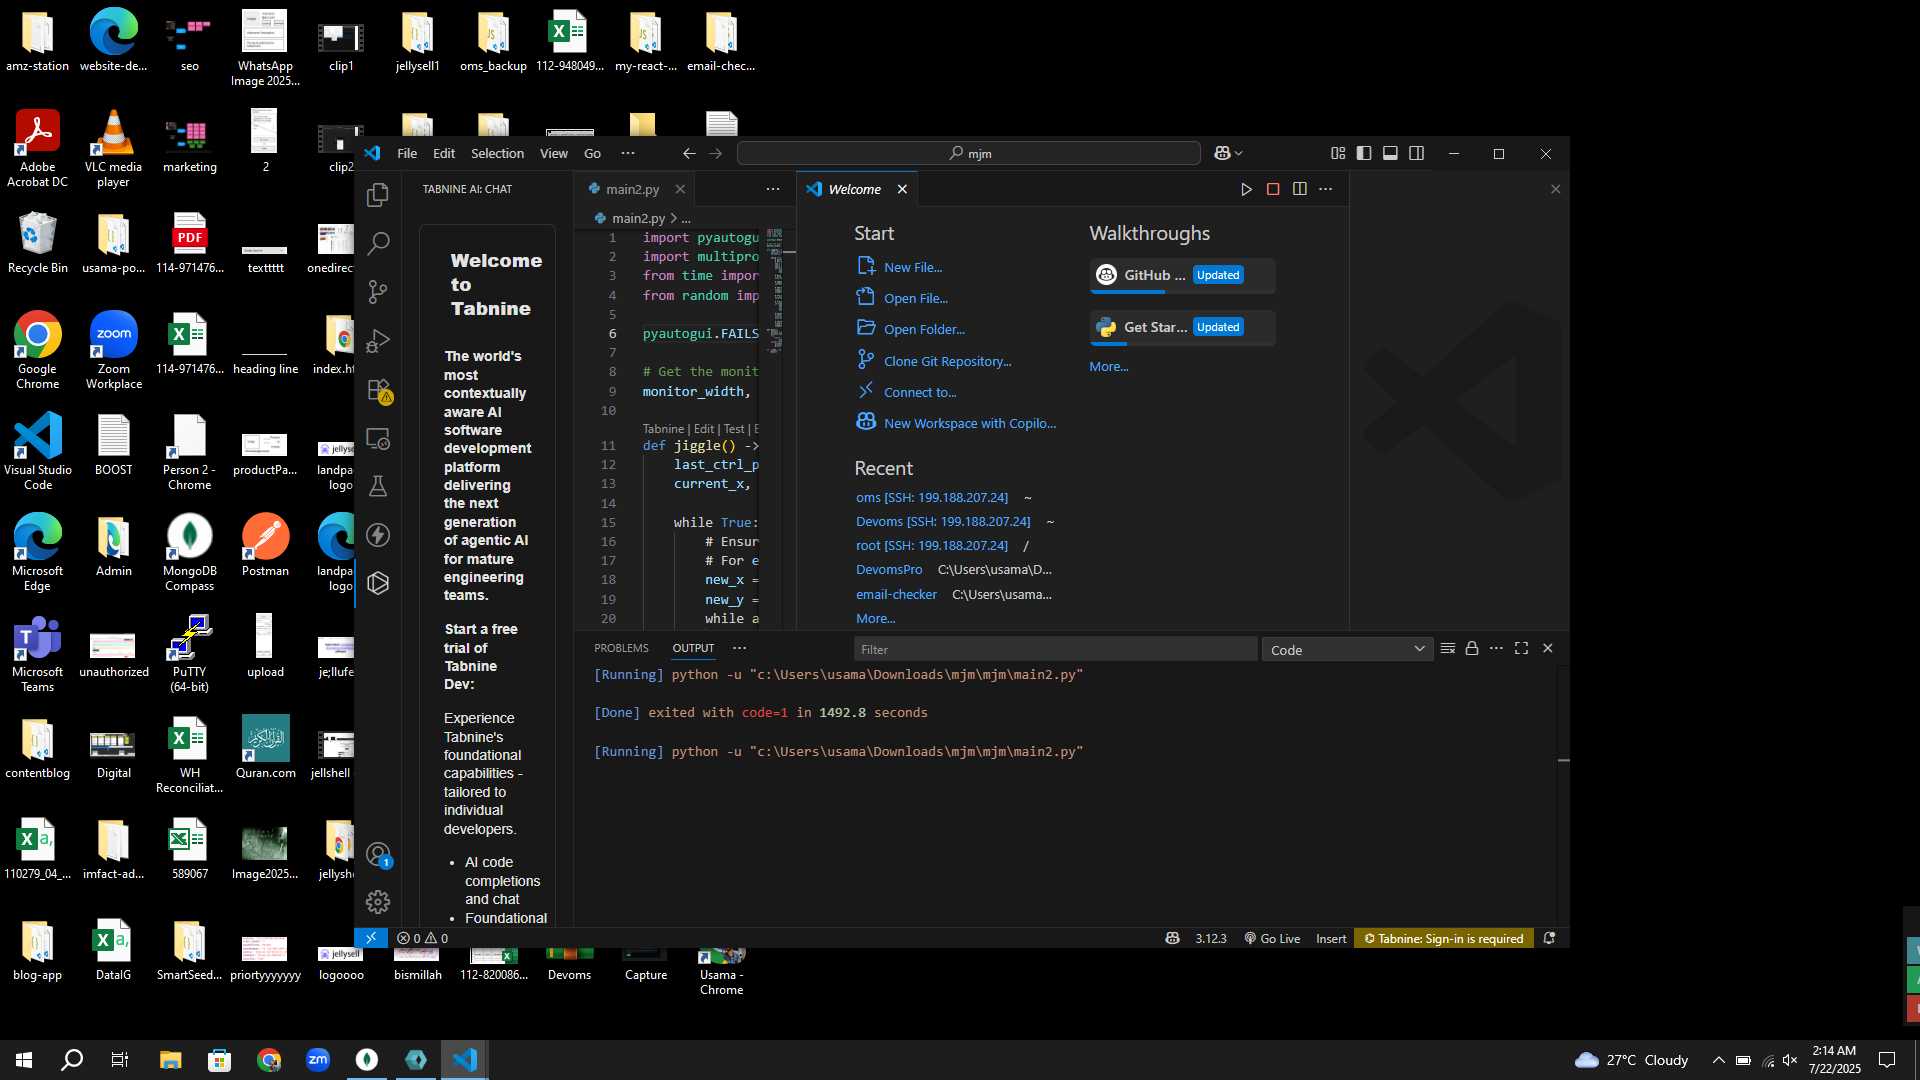
Task: Open the Copilot dropdown chevron in title bar
Action: tap(1239, 153)
